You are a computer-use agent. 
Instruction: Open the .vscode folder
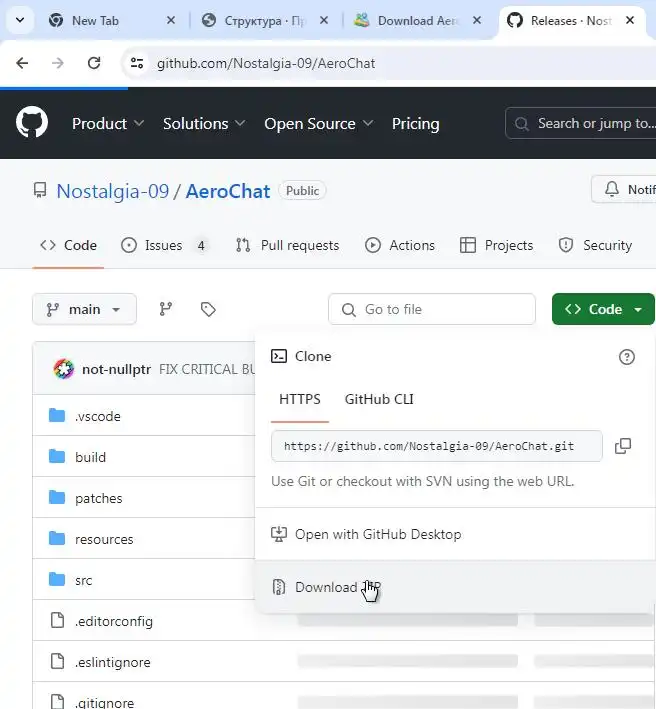tap(98, 416)
